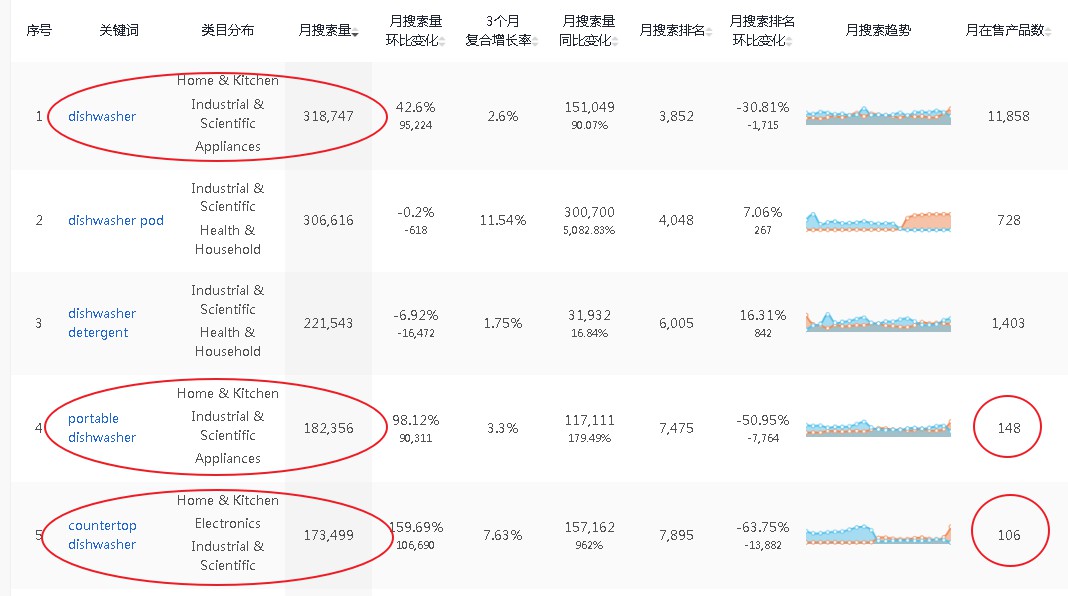The image size is (1068, 596).
Task: Select countertop dishwasher keyword link
Action: (x=102, y=535)
